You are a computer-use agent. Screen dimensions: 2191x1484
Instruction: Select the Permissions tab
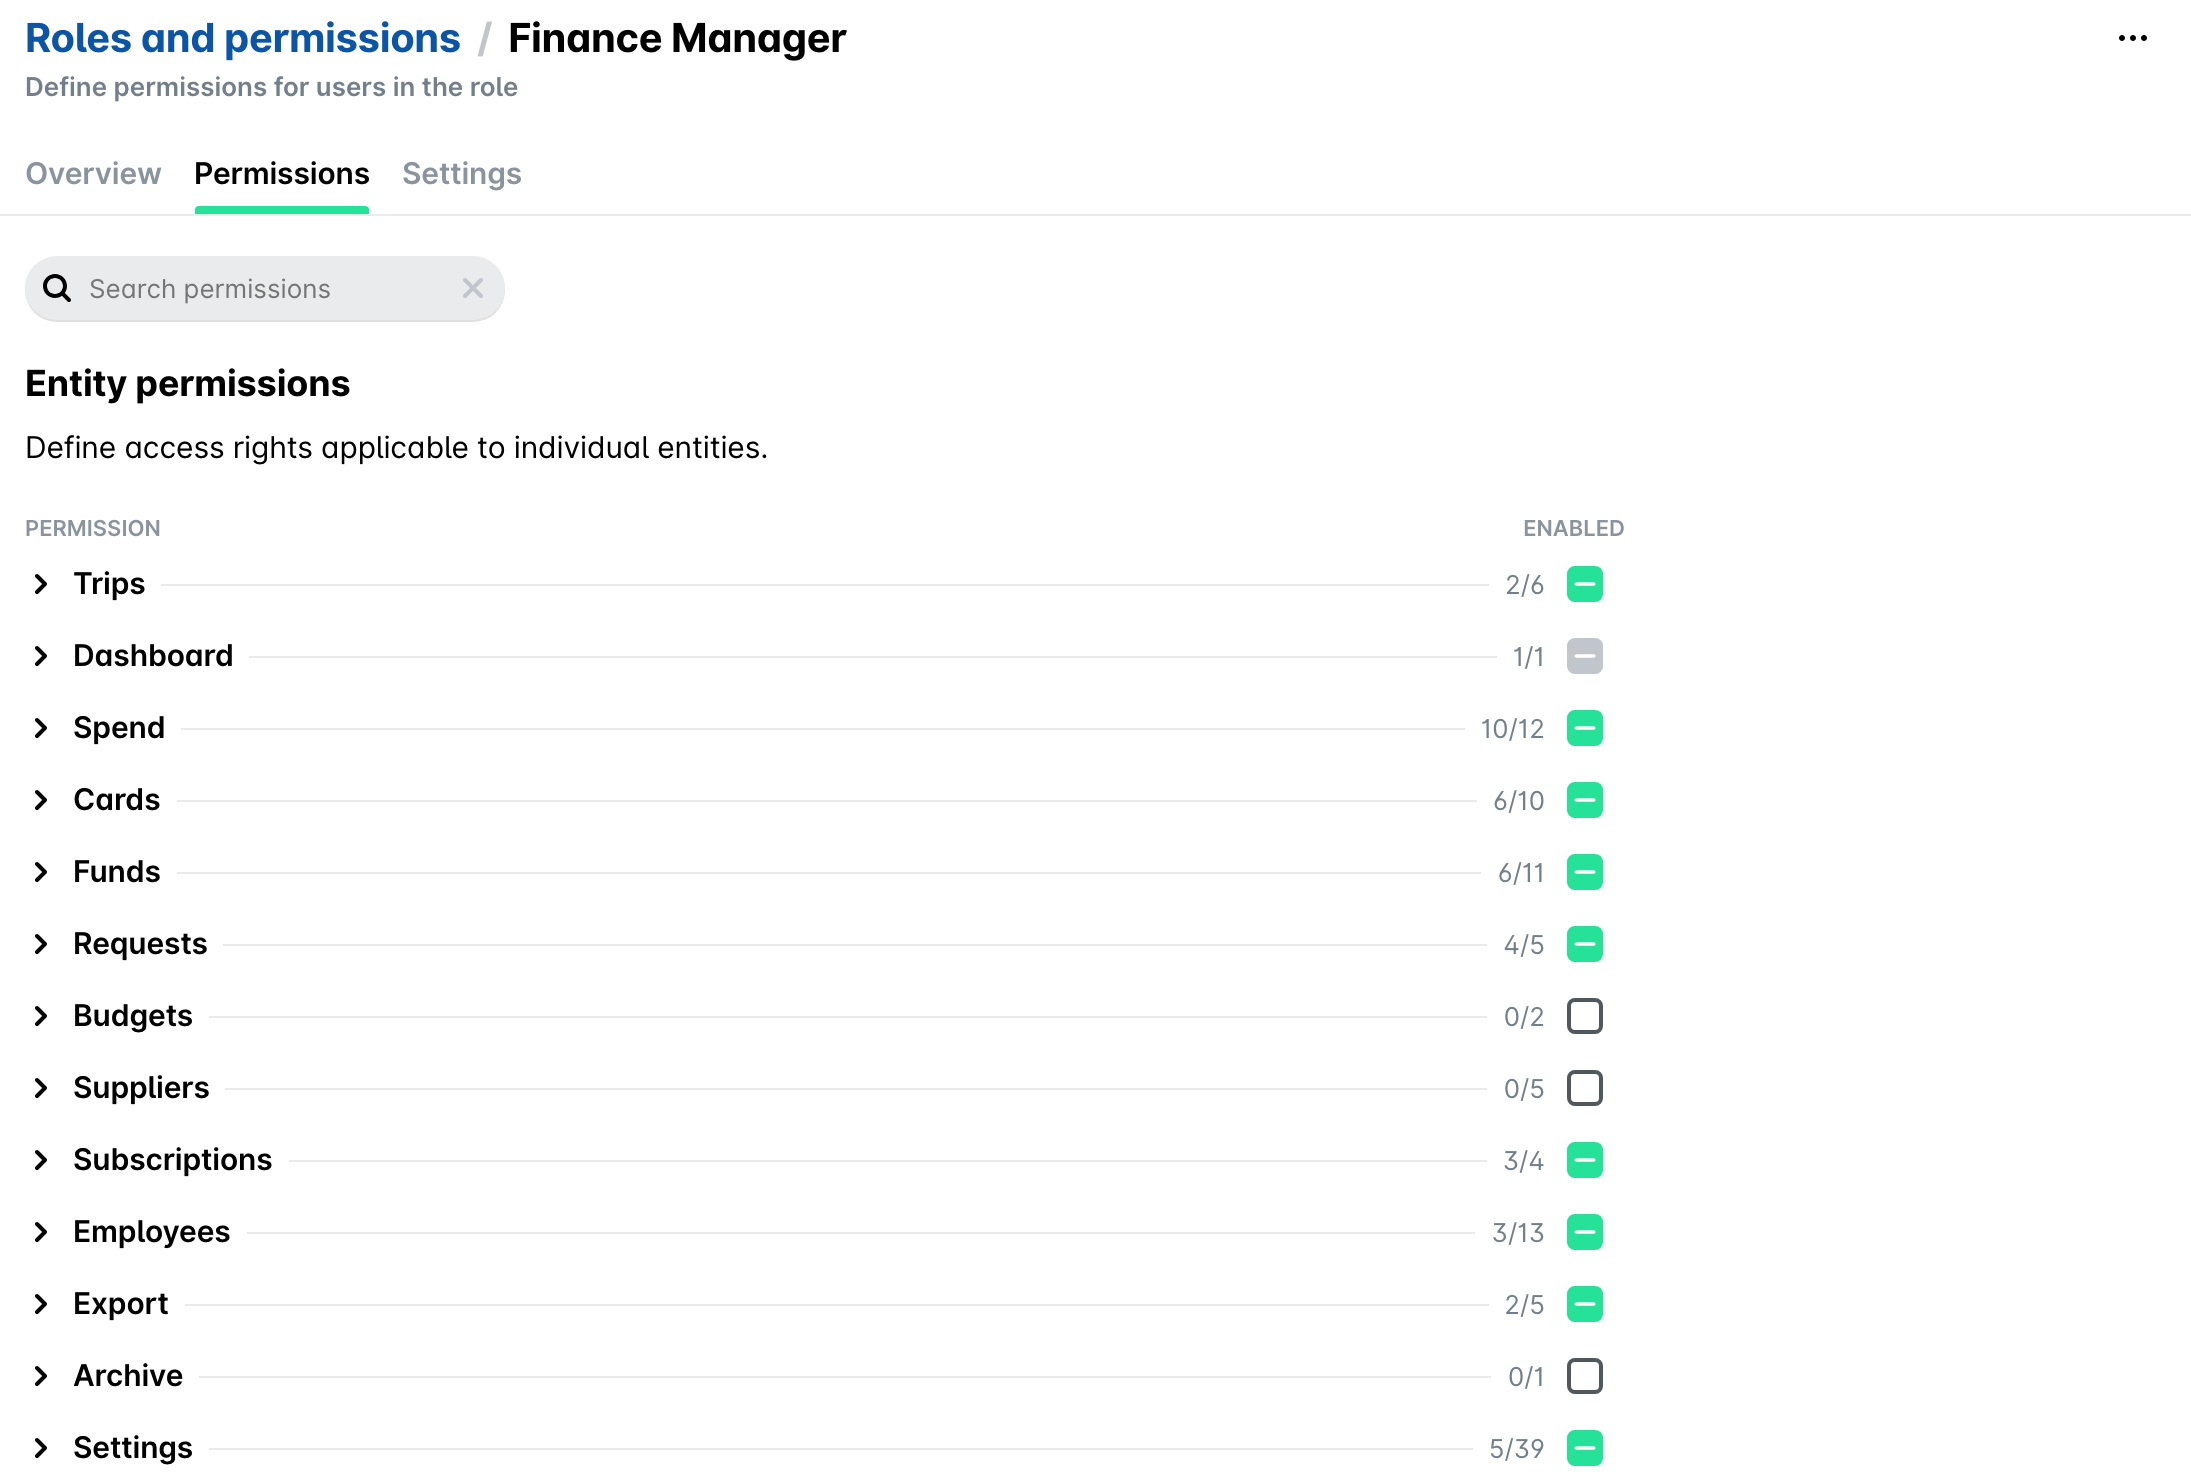282,174
